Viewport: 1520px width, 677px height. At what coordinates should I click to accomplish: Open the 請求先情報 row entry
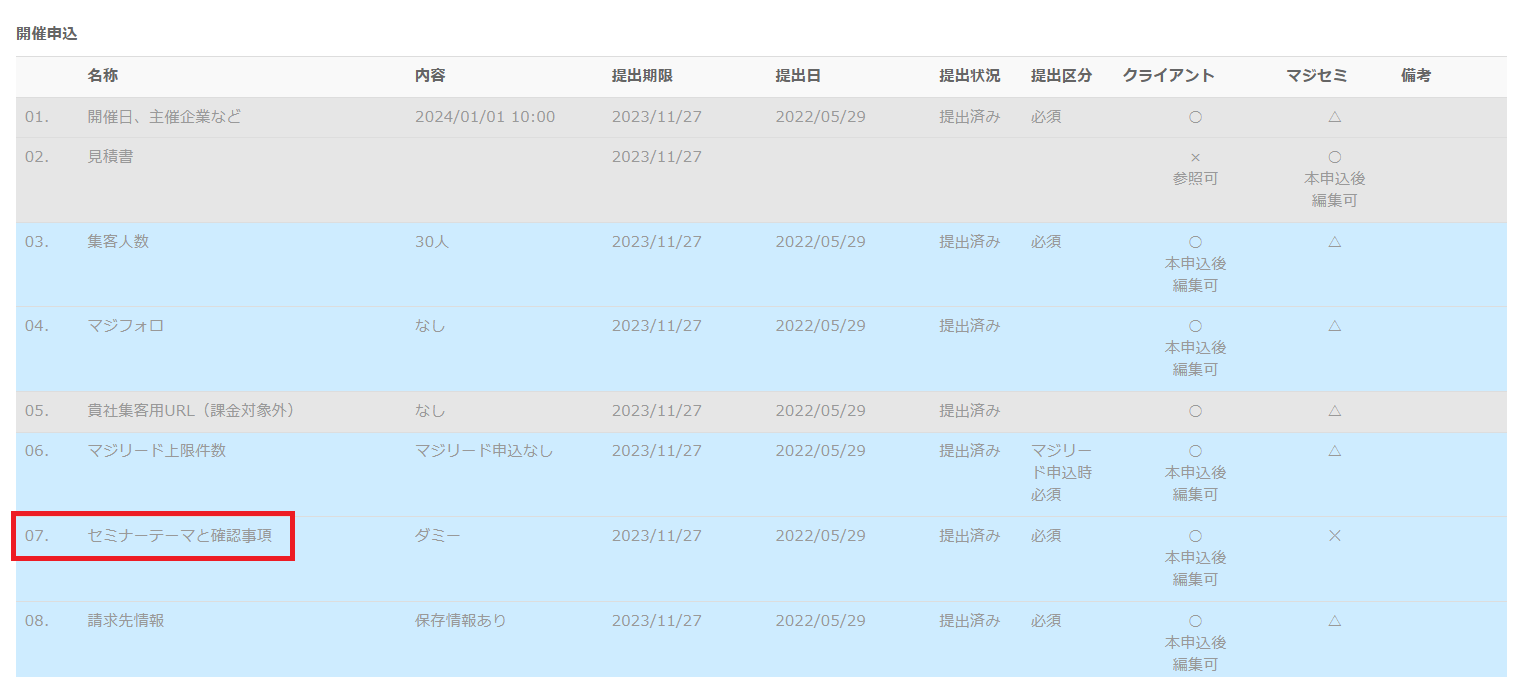pos(126,621)
